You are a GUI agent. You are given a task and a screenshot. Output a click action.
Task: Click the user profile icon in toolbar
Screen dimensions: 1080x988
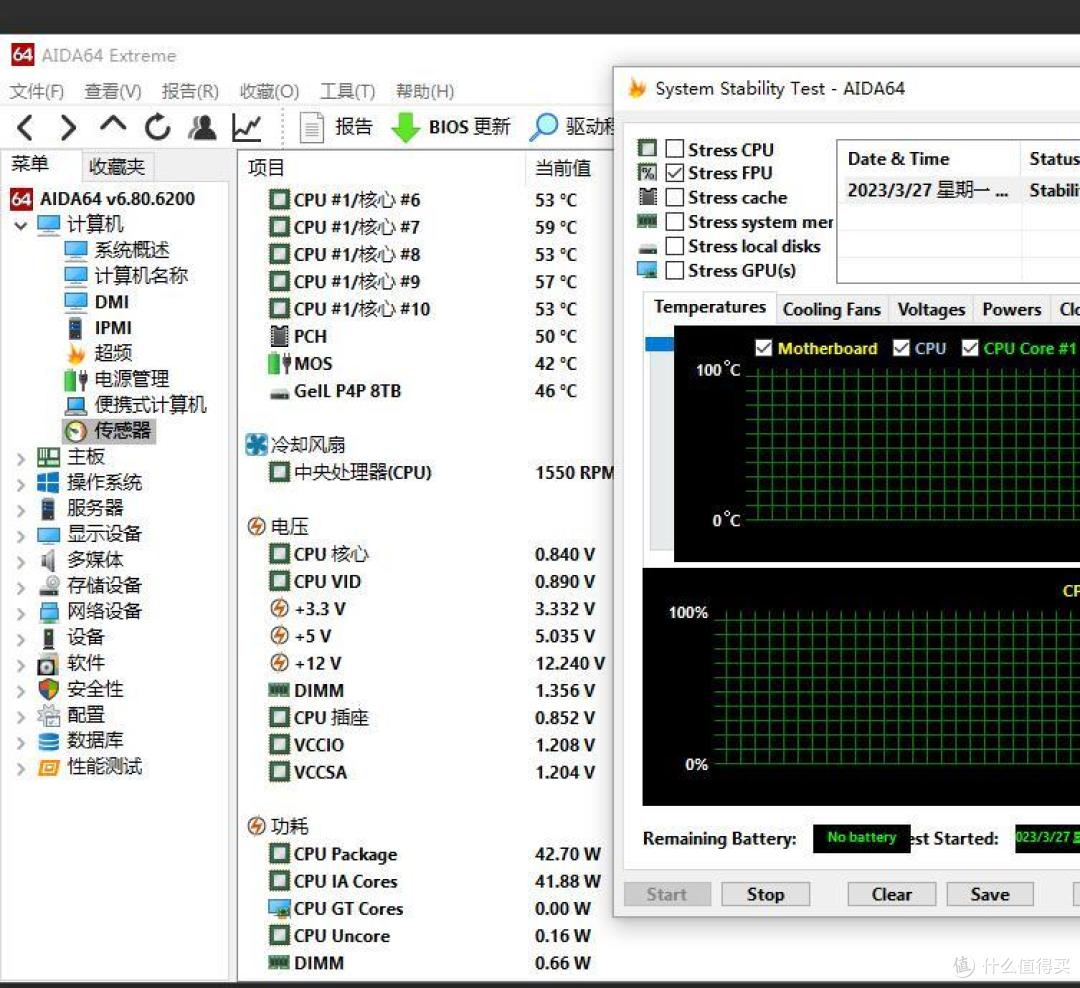point(202,127)
